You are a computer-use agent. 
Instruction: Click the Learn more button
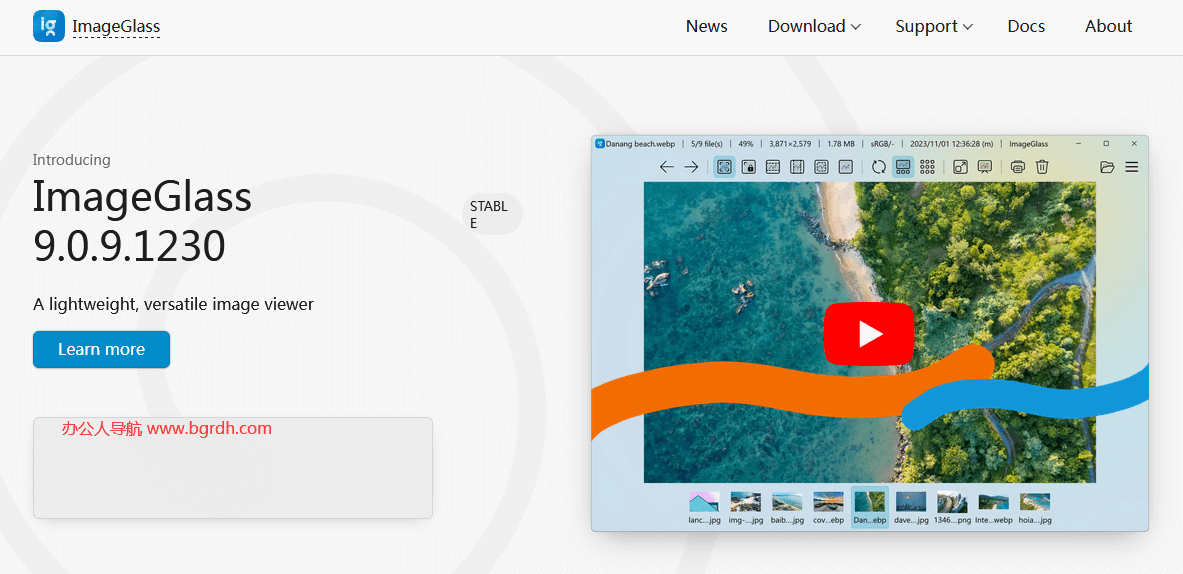coord(101,349)
